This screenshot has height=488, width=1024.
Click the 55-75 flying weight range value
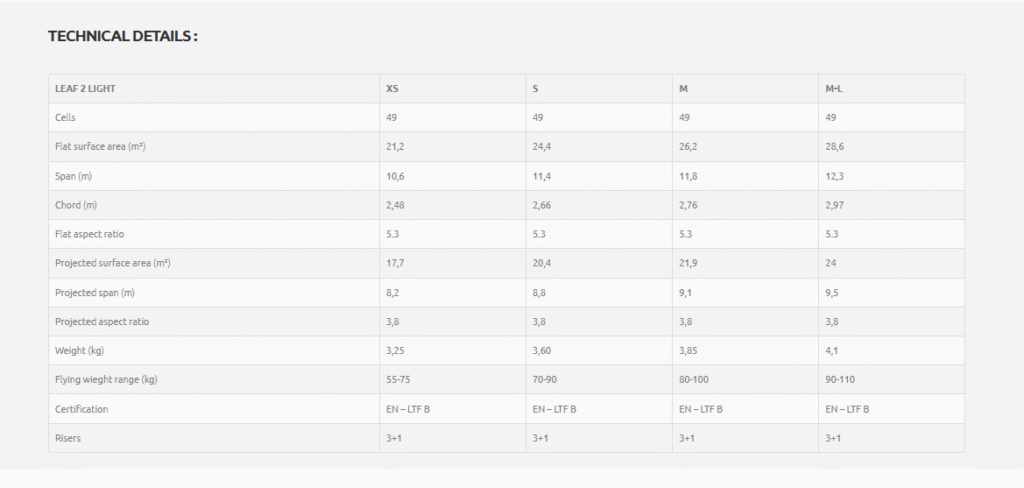tap(398, 380)
